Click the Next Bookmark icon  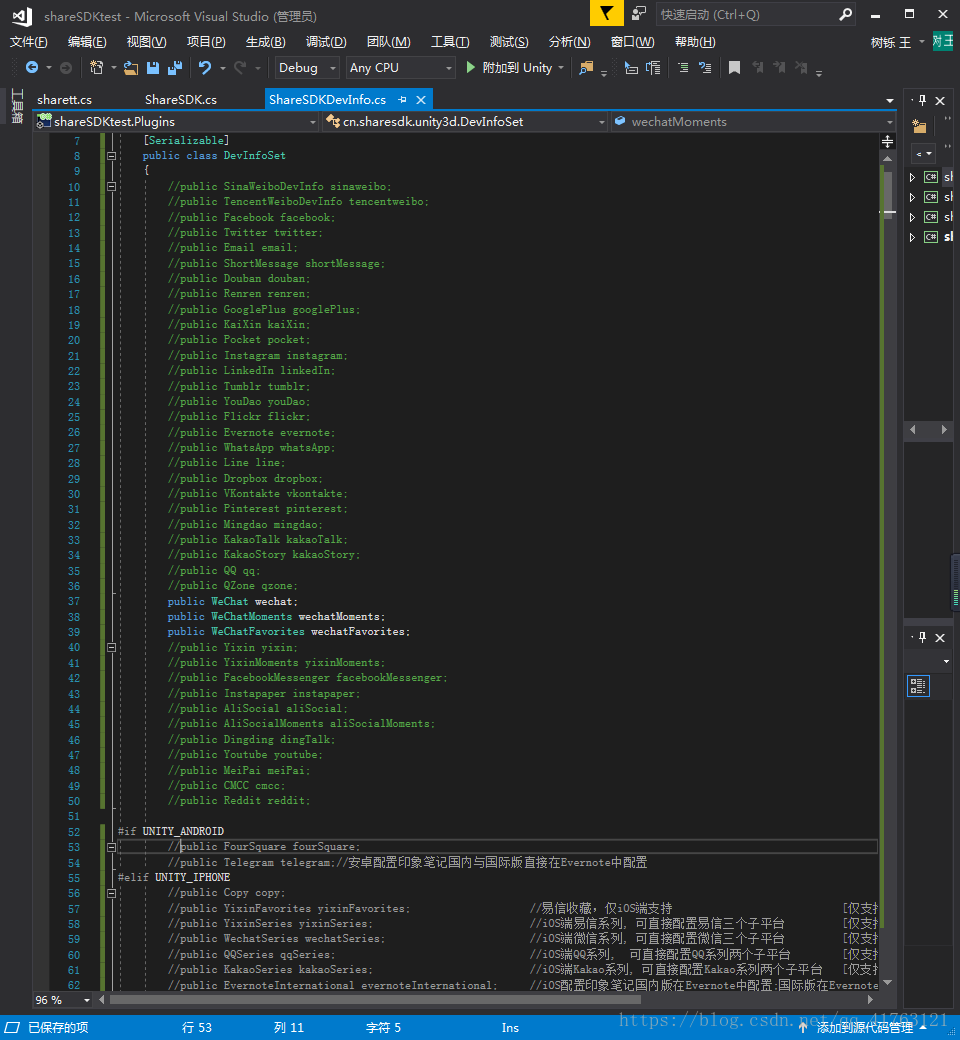780,68
